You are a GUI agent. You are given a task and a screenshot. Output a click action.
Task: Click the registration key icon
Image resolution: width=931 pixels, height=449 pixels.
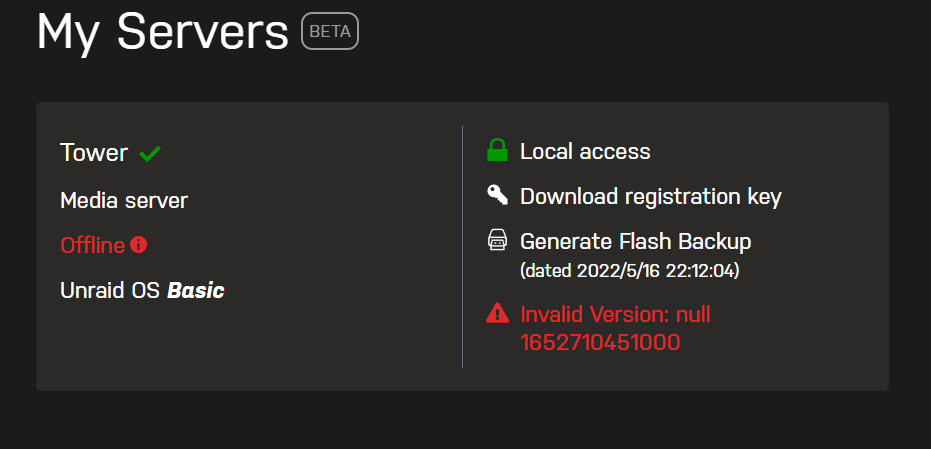497,195
